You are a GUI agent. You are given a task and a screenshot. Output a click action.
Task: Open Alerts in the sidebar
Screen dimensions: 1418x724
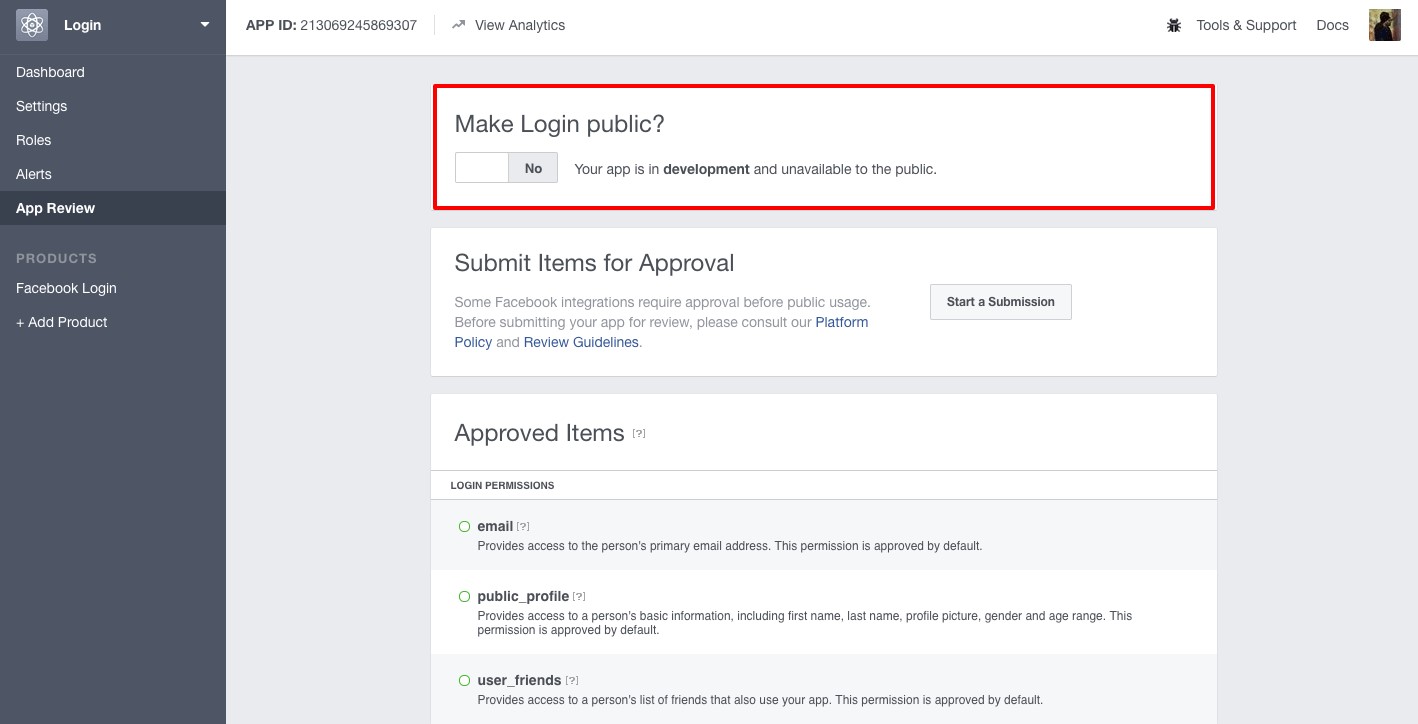point(33,174)
